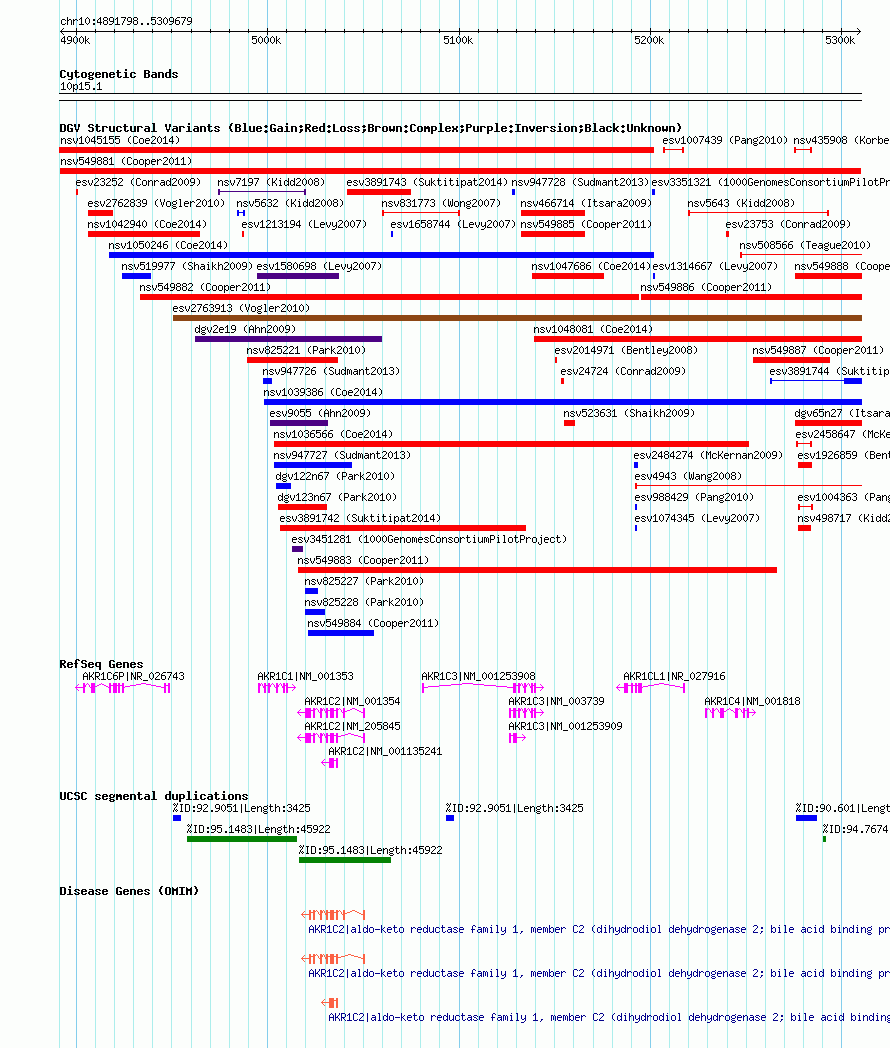Click the nsv1042940 (Coe2014) red bar
This screenshot has width=890, height=1048.
144,234
